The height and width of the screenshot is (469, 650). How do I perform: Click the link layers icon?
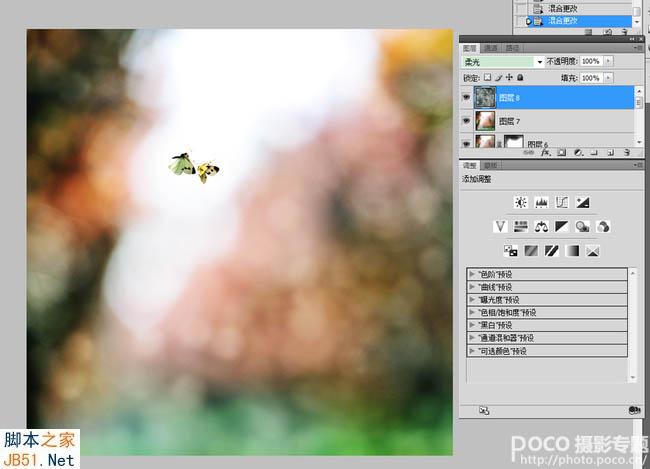529,153
